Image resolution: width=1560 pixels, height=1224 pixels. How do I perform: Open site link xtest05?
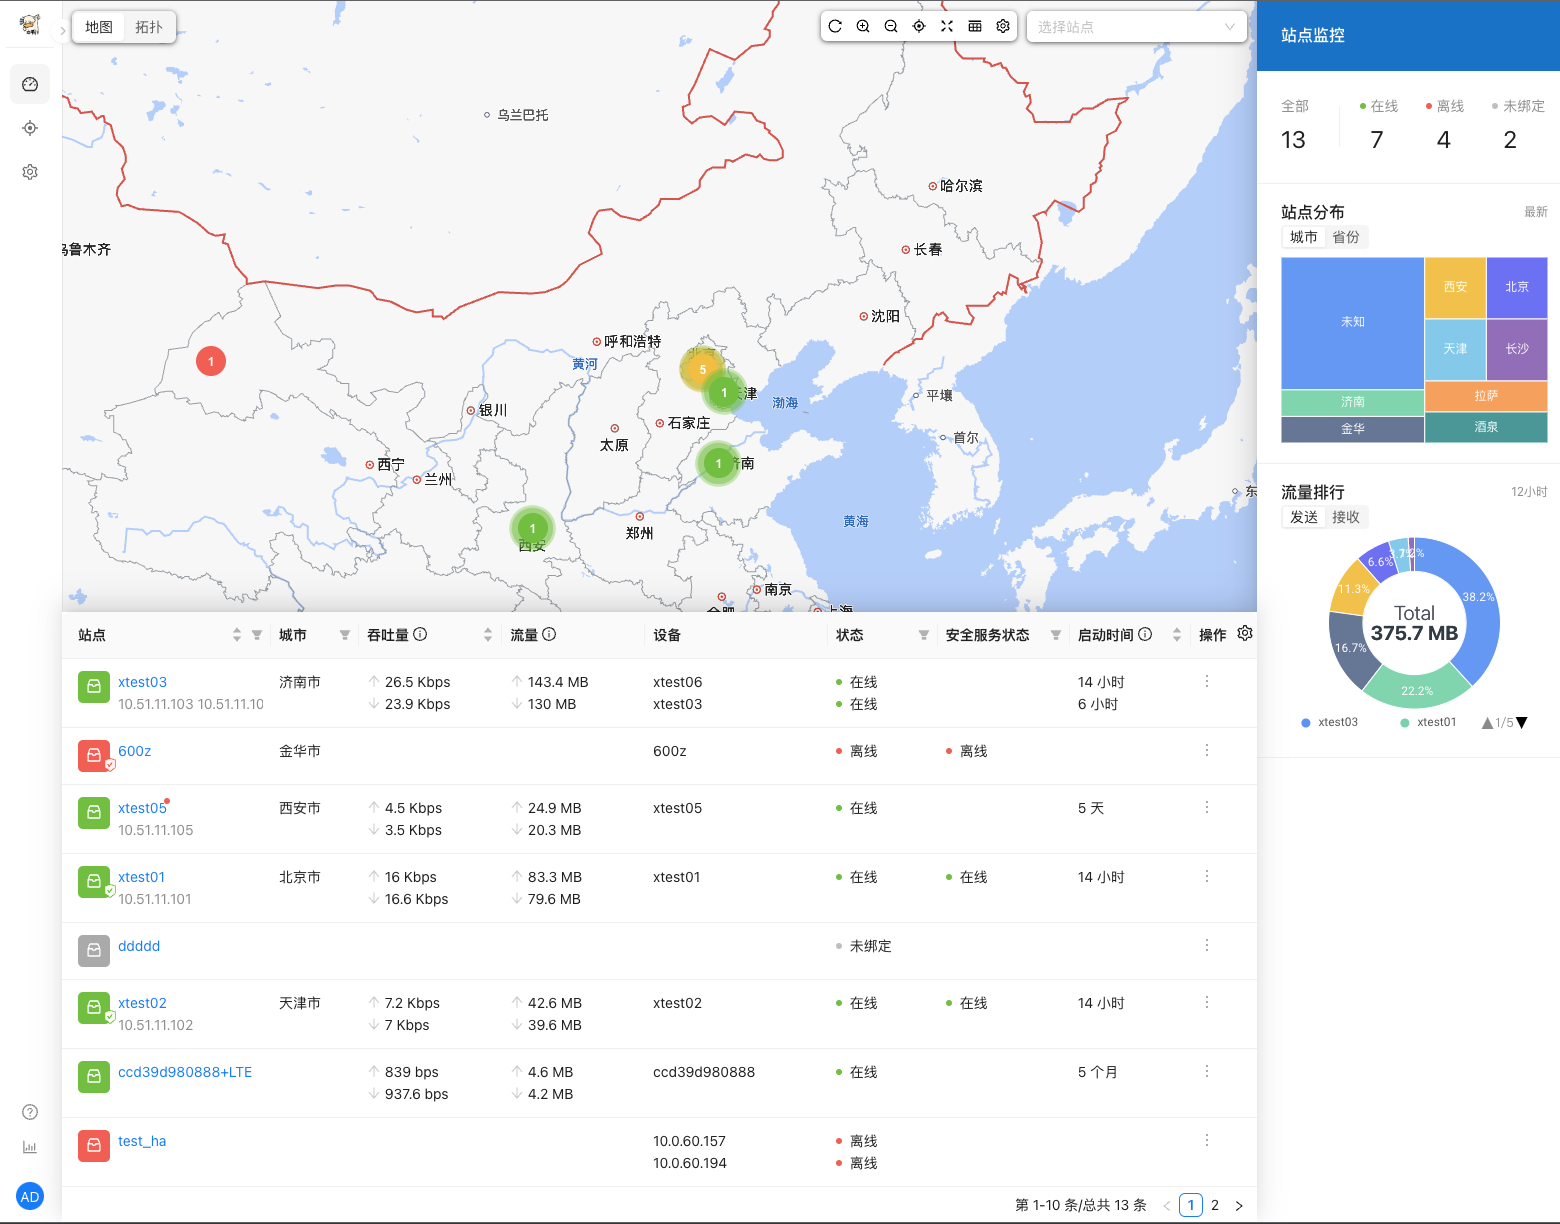click(x=142, y=808)
